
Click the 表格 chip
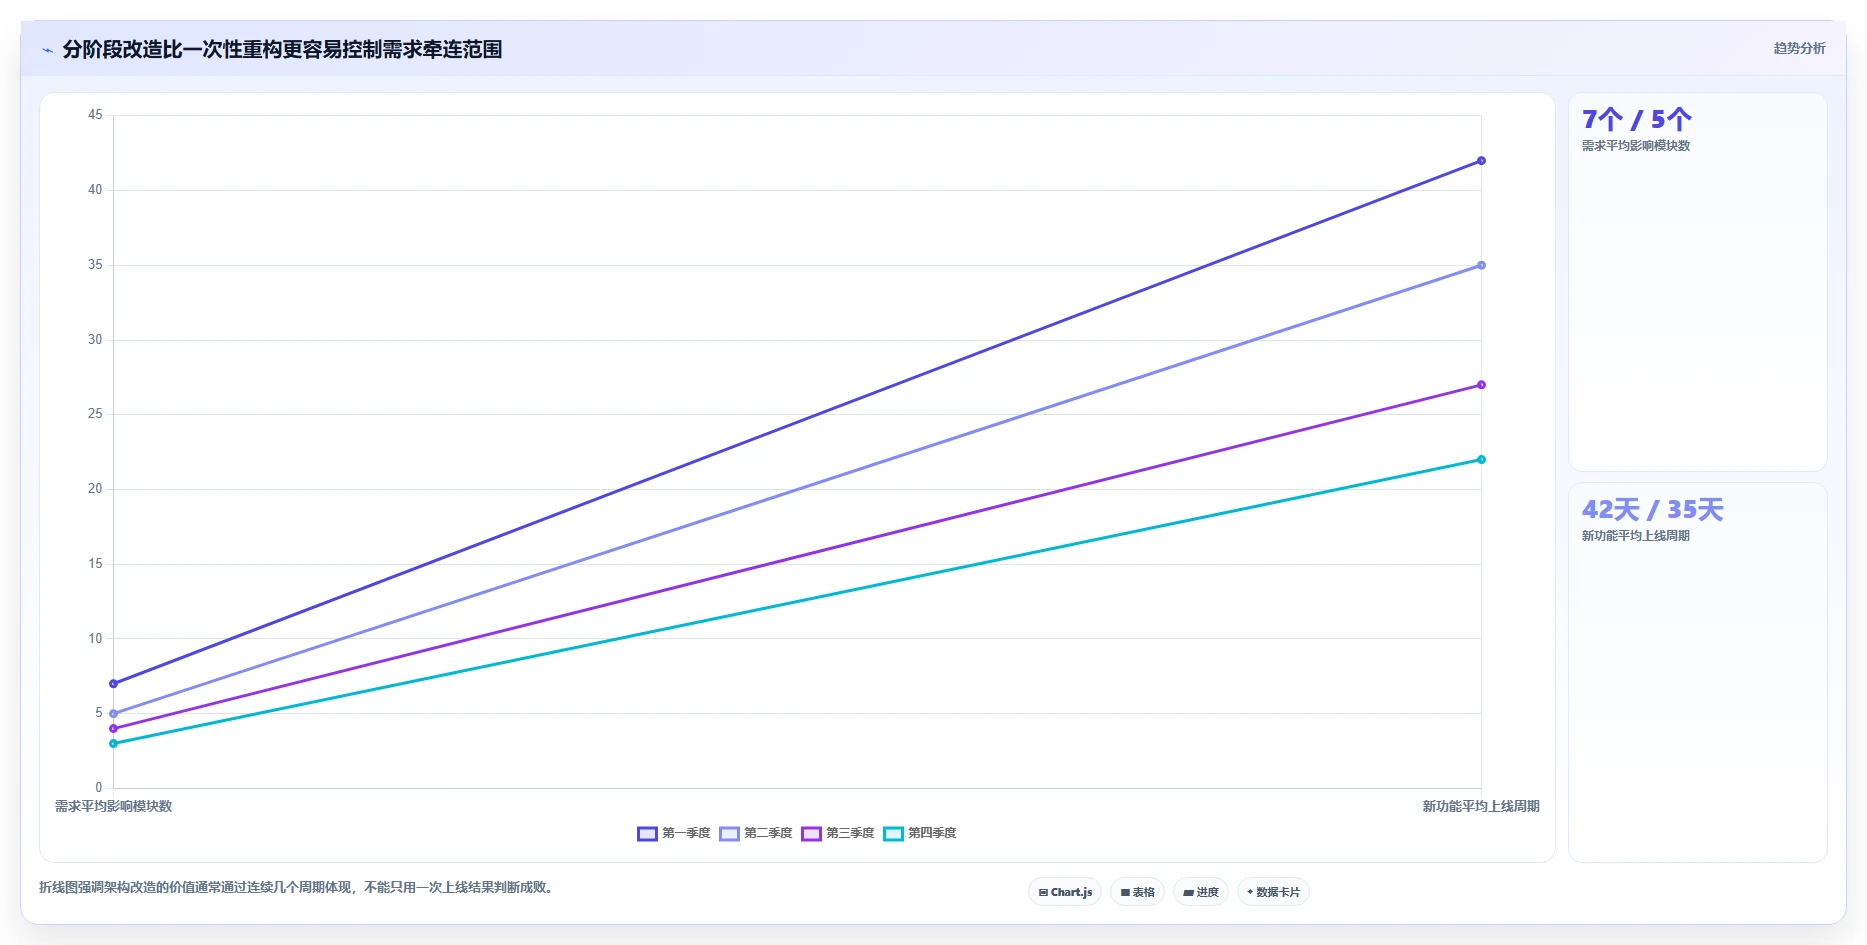point(1137,892)
